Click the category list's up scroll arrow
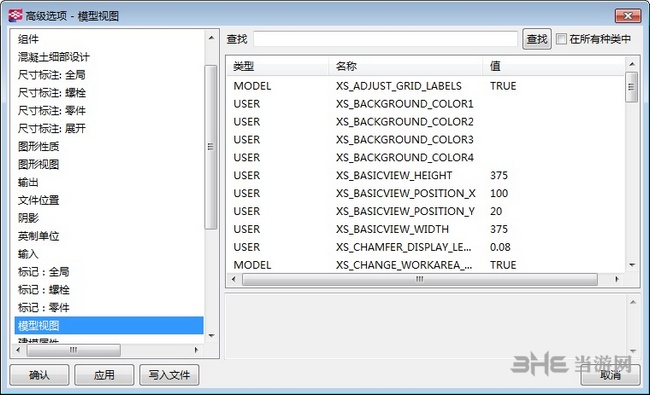 point(211,38)
